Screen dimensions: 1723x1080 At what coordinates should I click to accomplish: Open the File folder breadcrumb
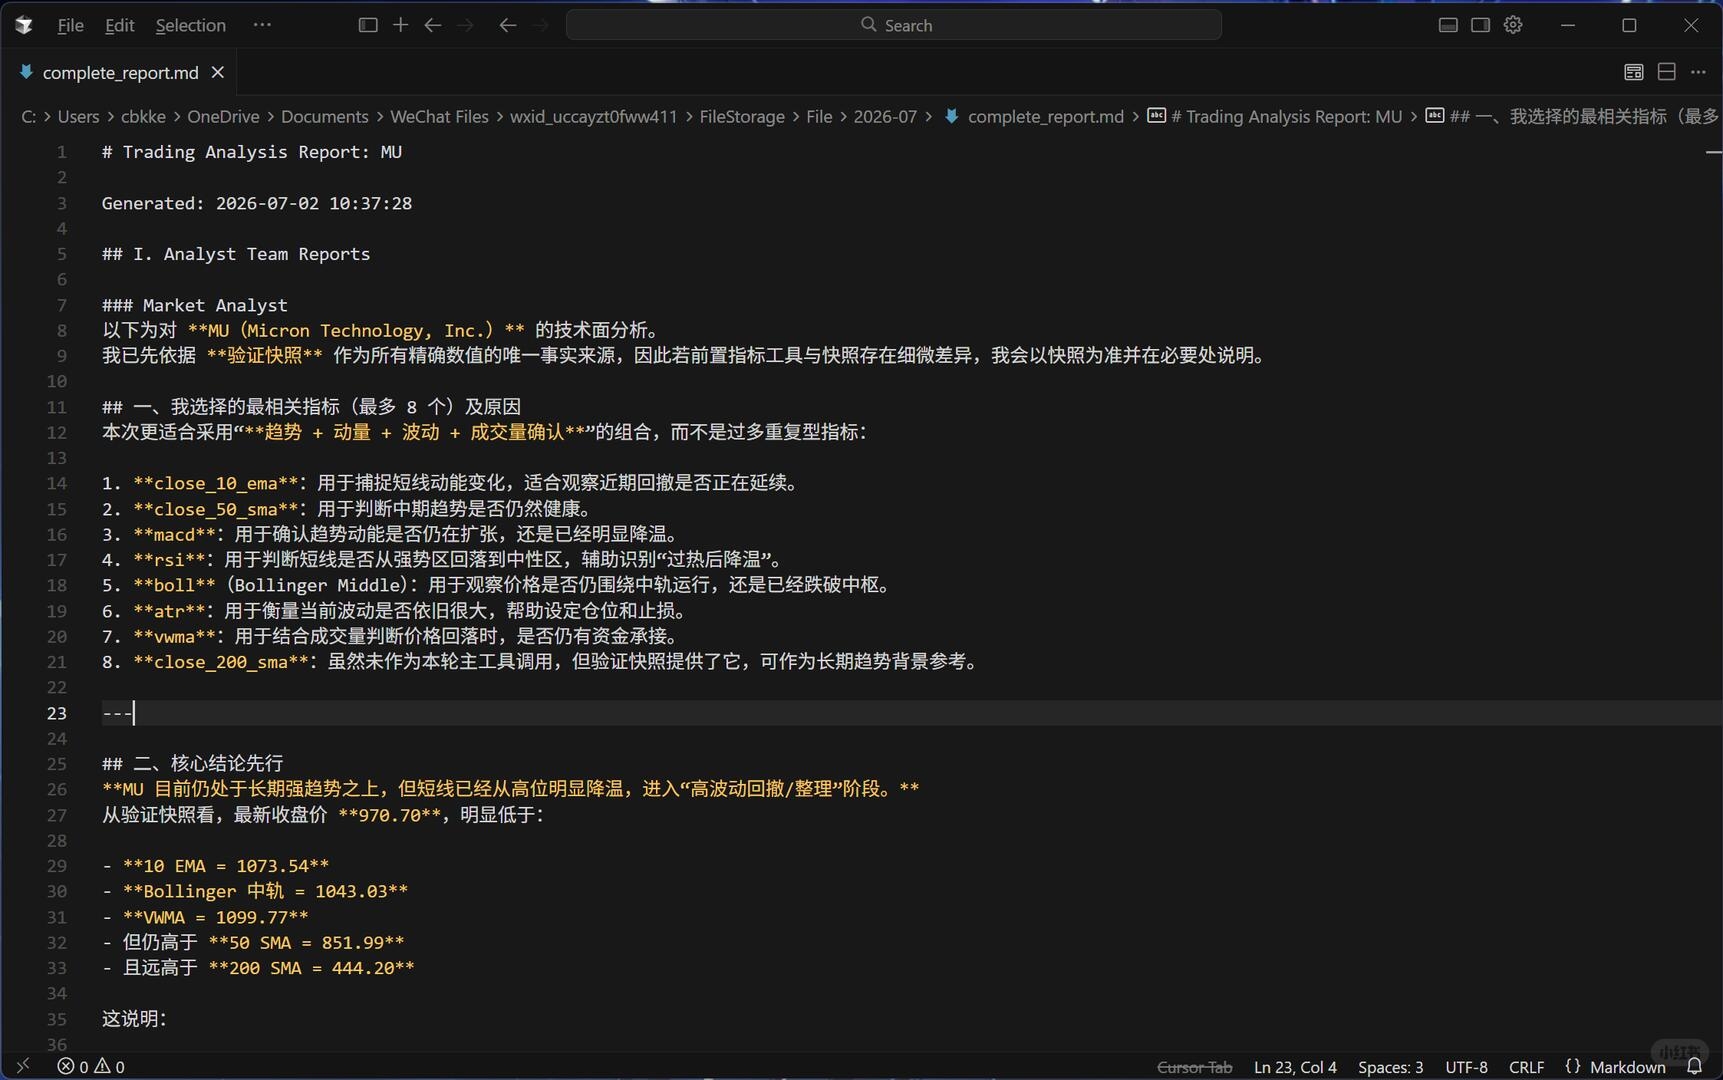[819, 116]
